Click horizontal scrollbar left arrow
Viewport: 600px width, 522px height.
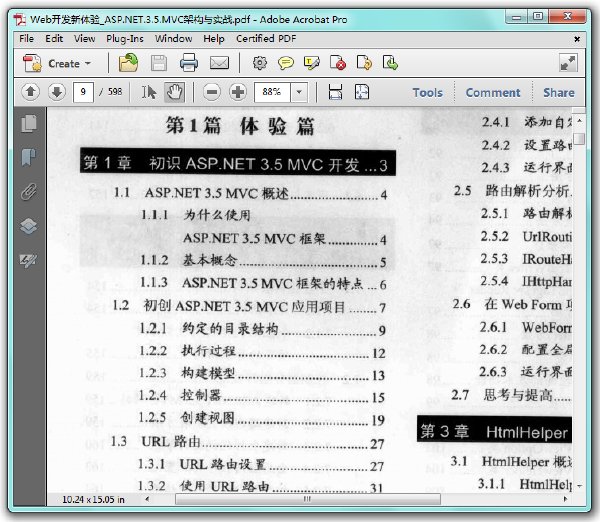[x=148, y=499]
